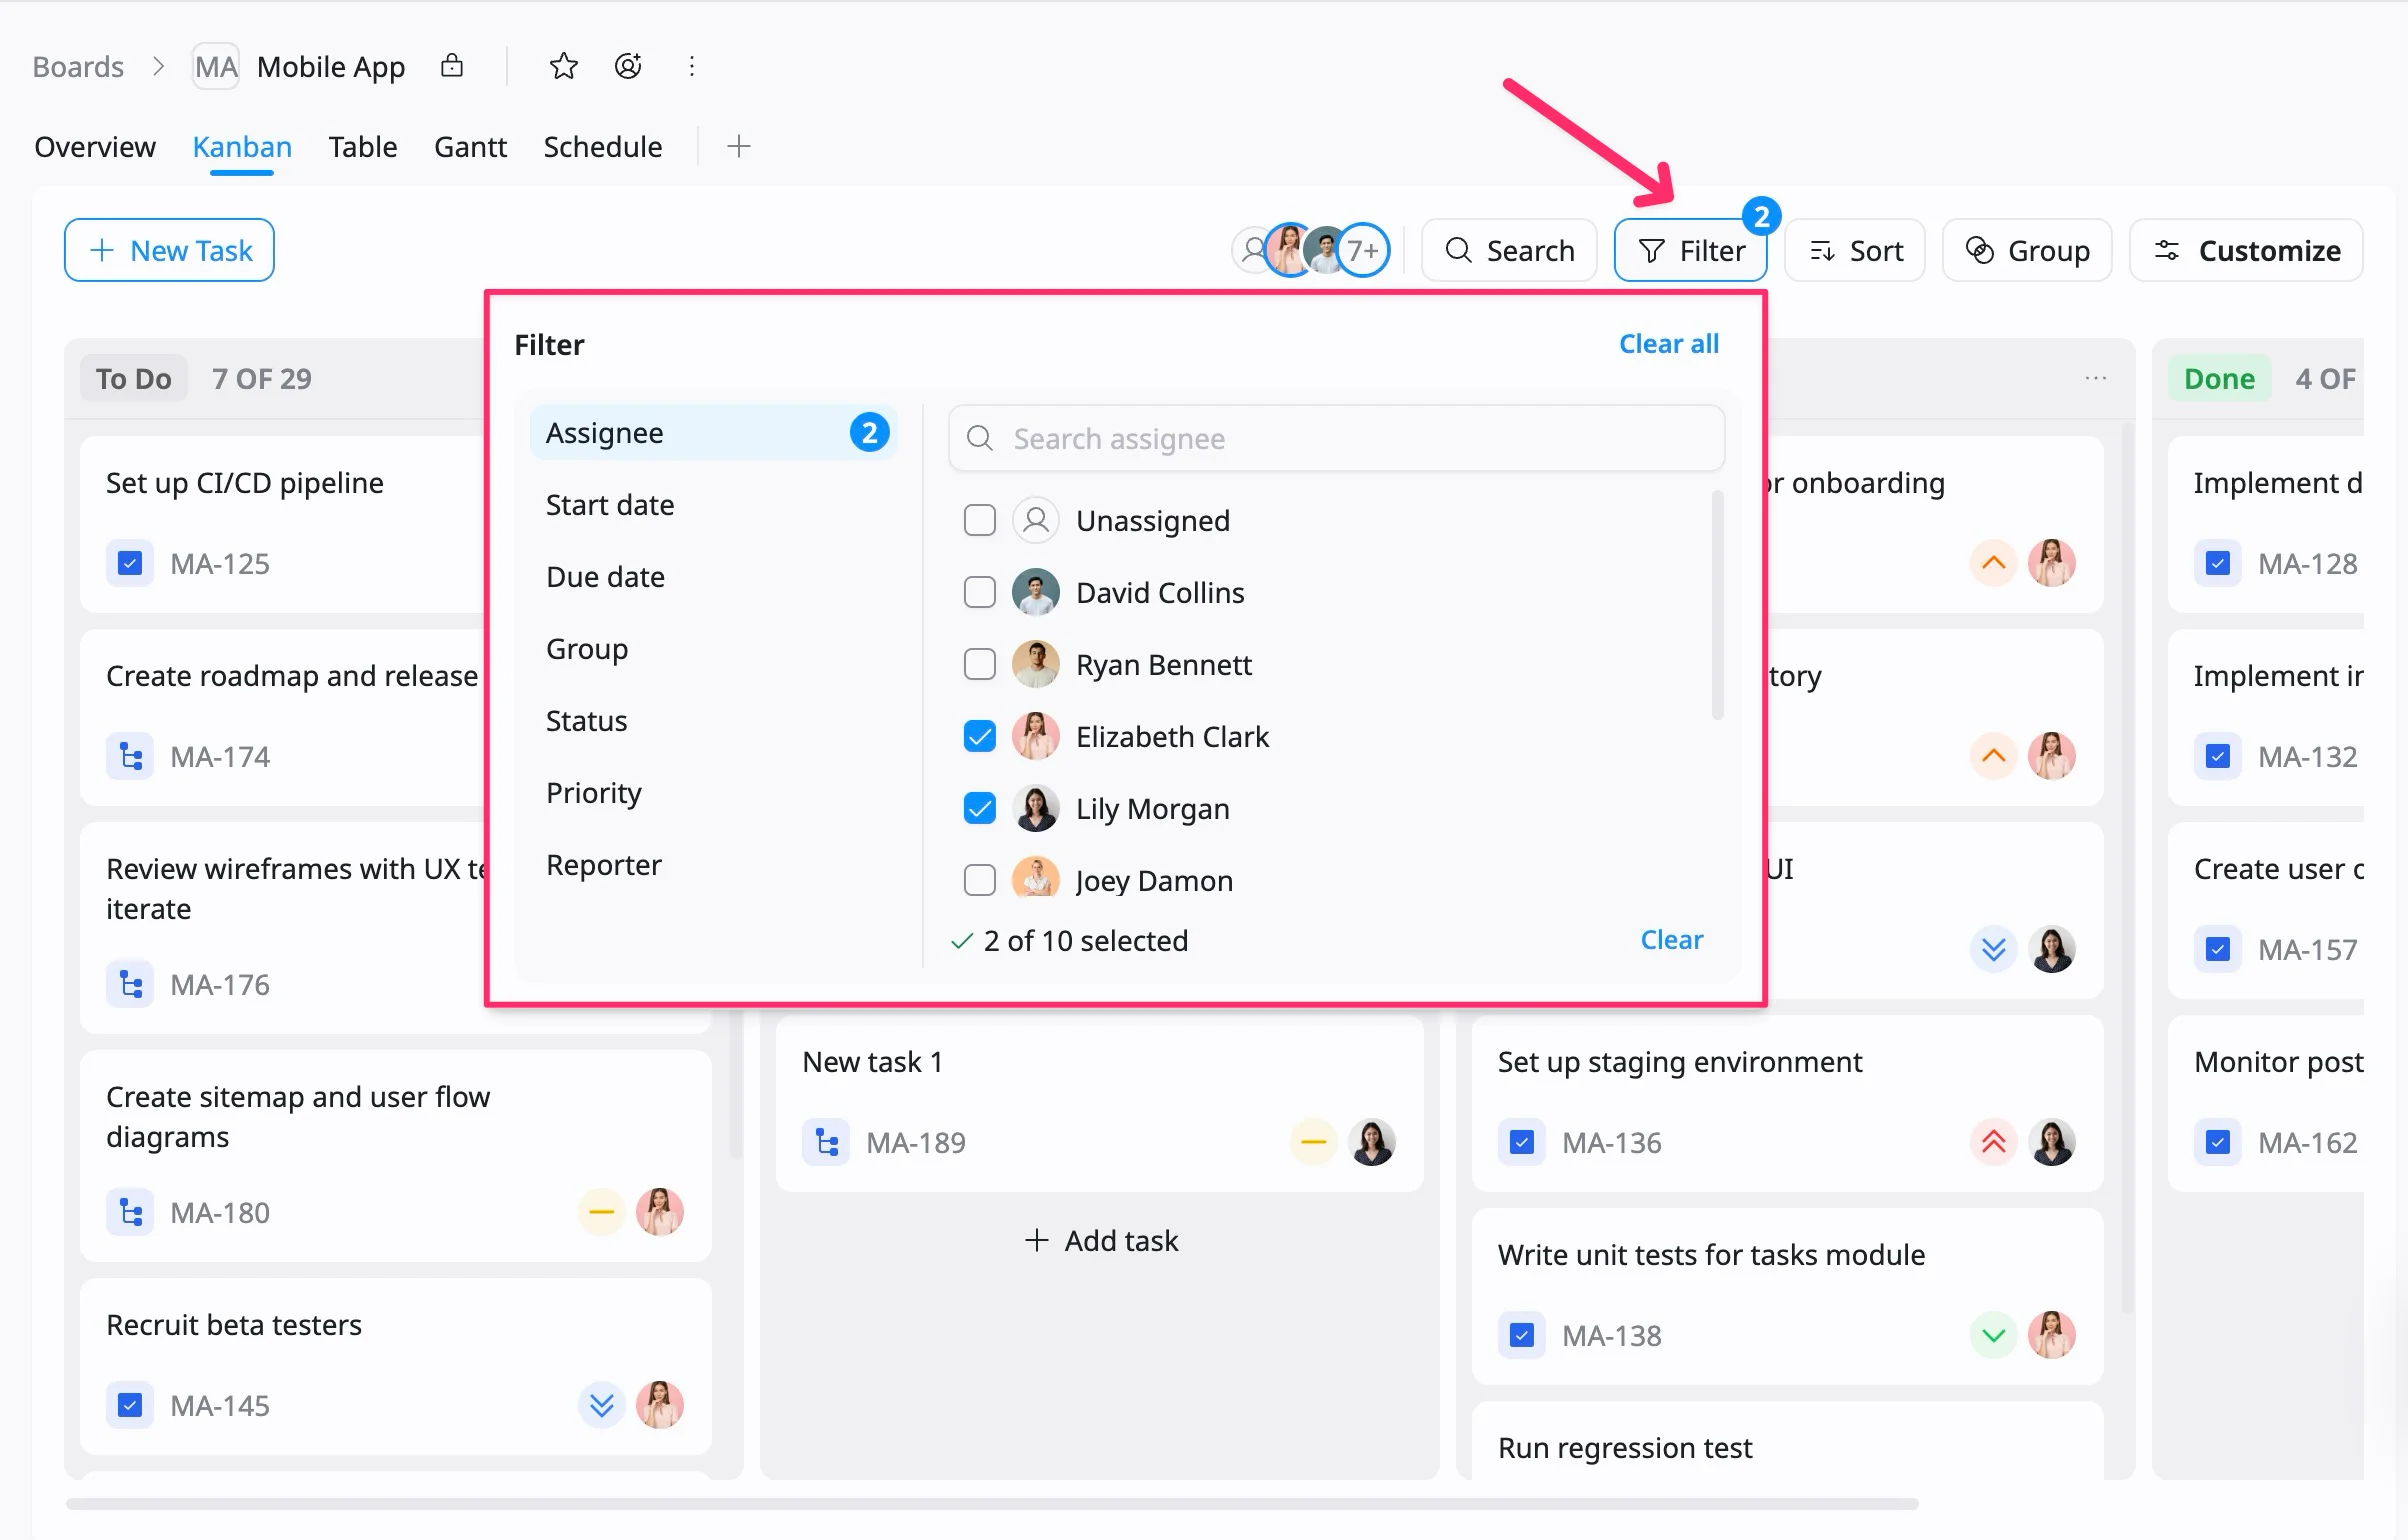Viewport: 2408px width, 1540px height.
Task: Click the assignee avatar on MA-189
Action: [x=1372, y=1142]
